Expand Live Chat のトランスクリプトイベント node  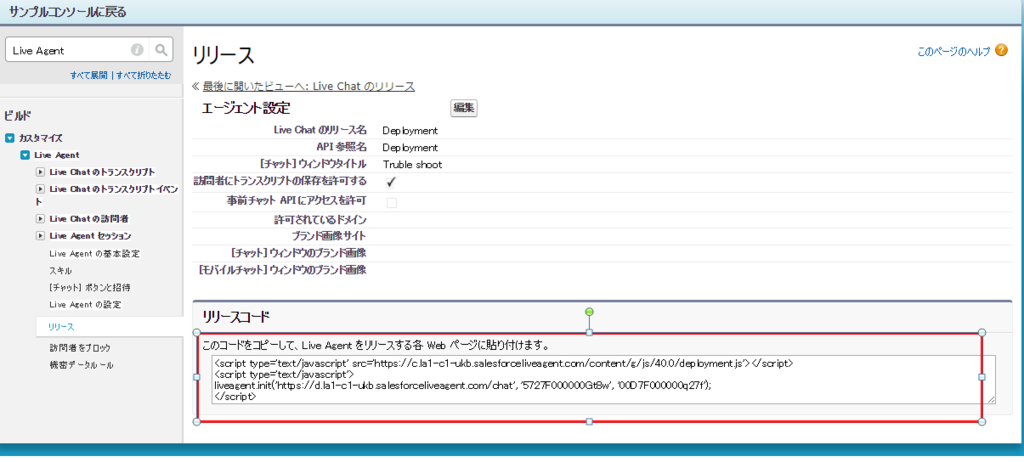tap(40, 189)
